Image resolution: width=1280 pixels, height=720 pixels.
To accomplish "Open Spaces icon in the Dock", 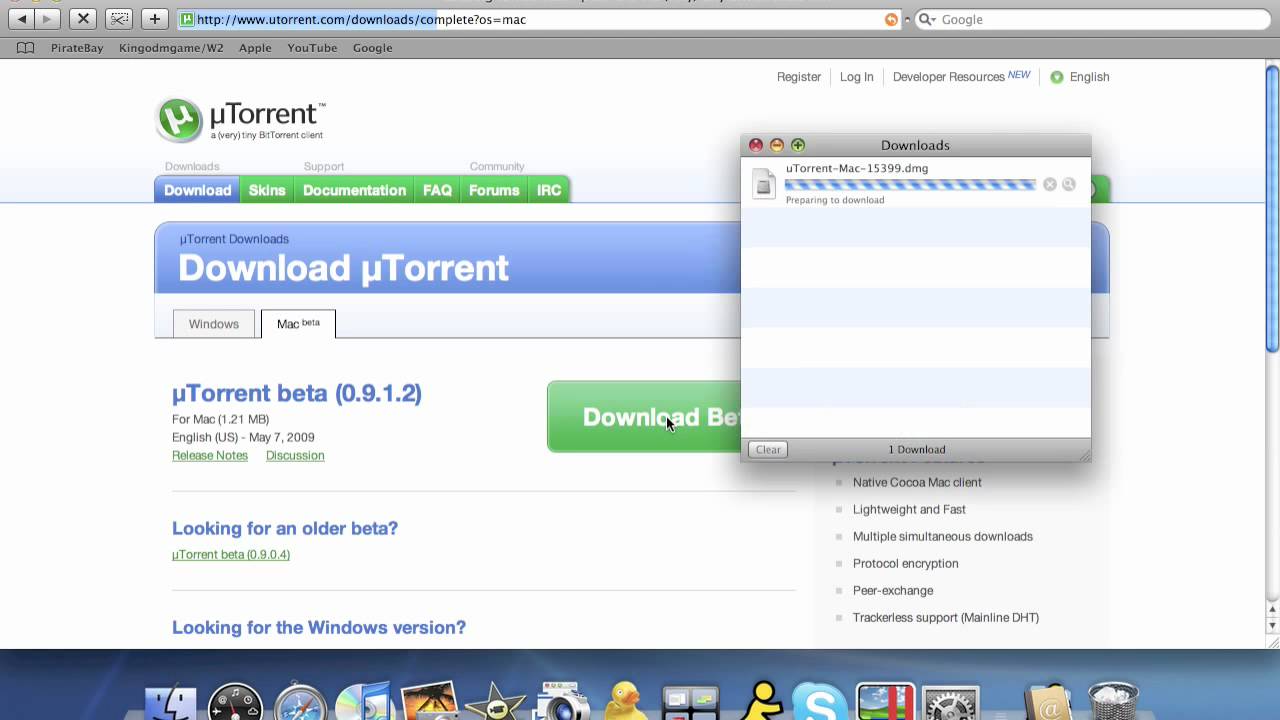I will pos(691,702).
